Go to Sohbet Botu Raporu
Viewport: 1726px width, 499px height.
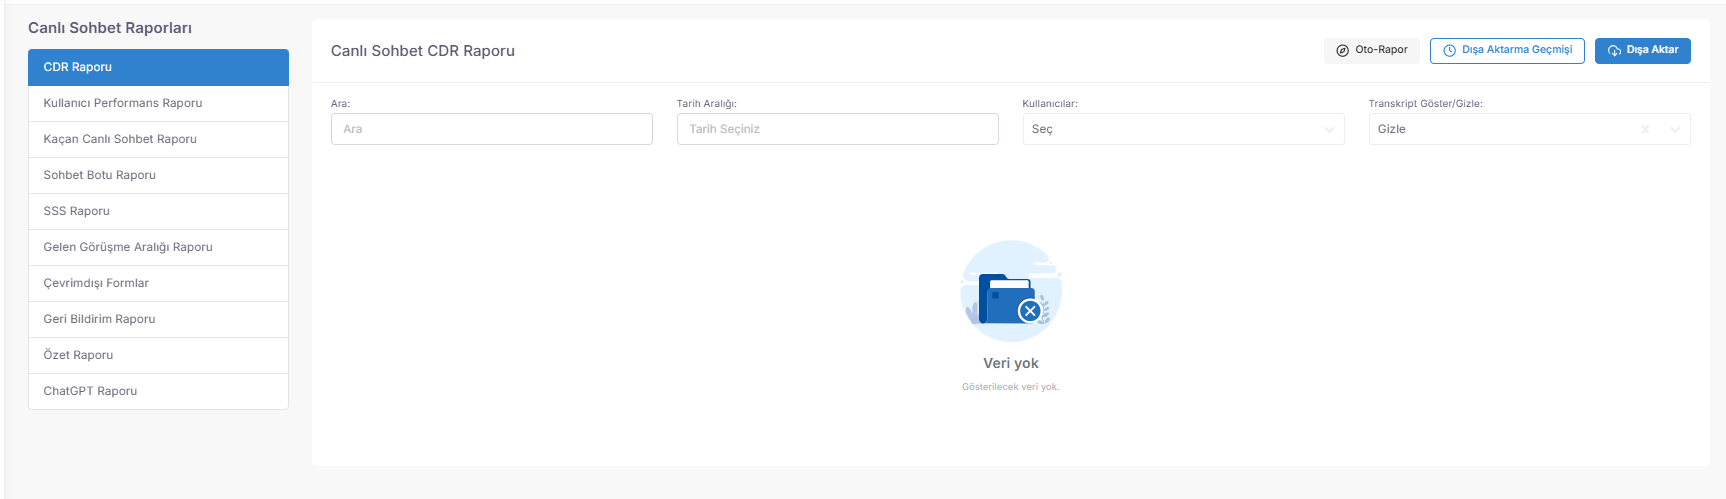(x=158, y=175)
